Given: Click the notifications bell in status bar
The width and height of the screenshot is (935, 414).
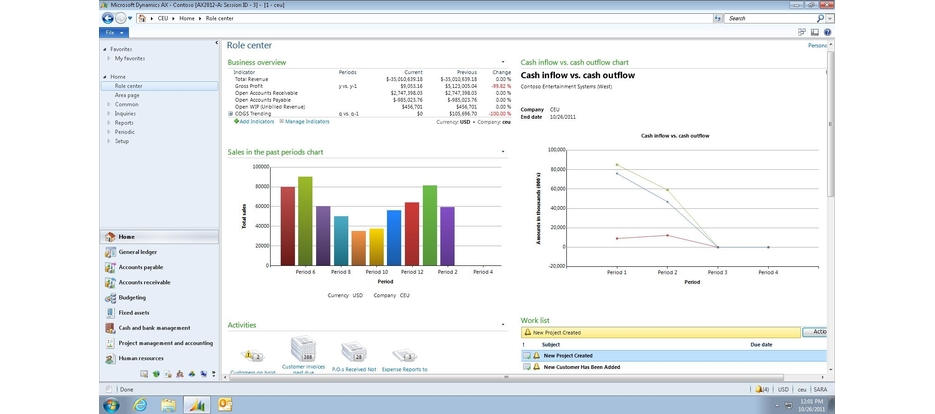Looking at the screenshot, I should point(761,389).
